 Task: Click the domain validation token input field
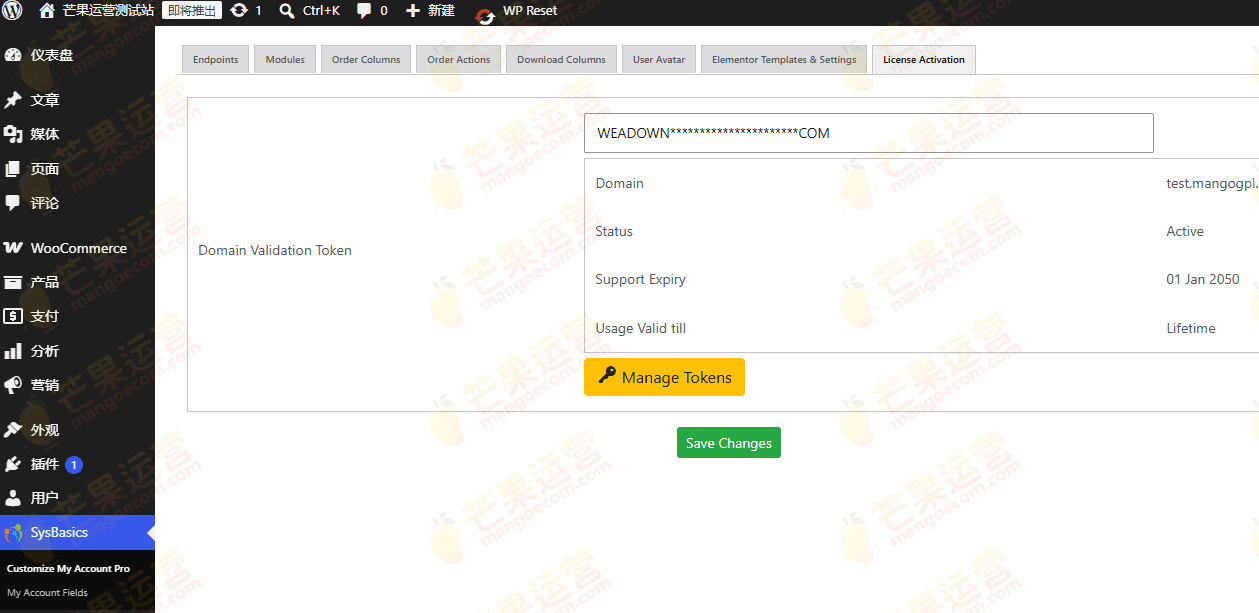tap(869, 133)
